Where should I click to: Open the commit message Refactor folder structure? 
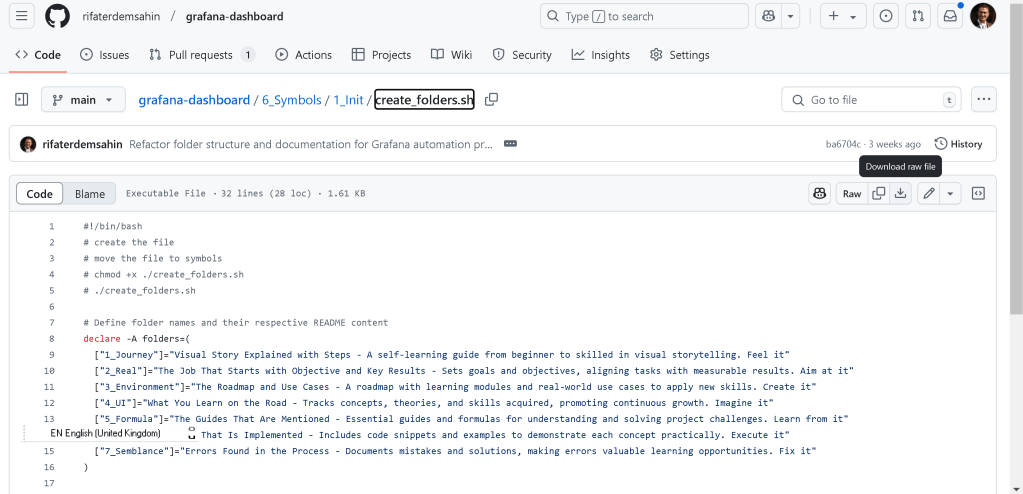(x=311, y=144)
